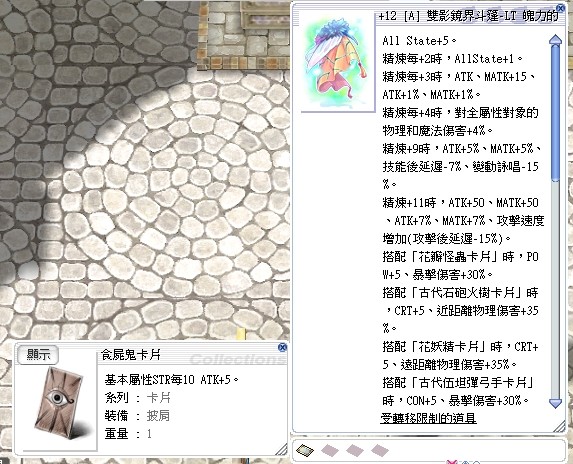Screen dimensions: 573x464
Task: Click the line '技能後延遲-7%、變動詠唱-15'
Action: pos(460,167)
